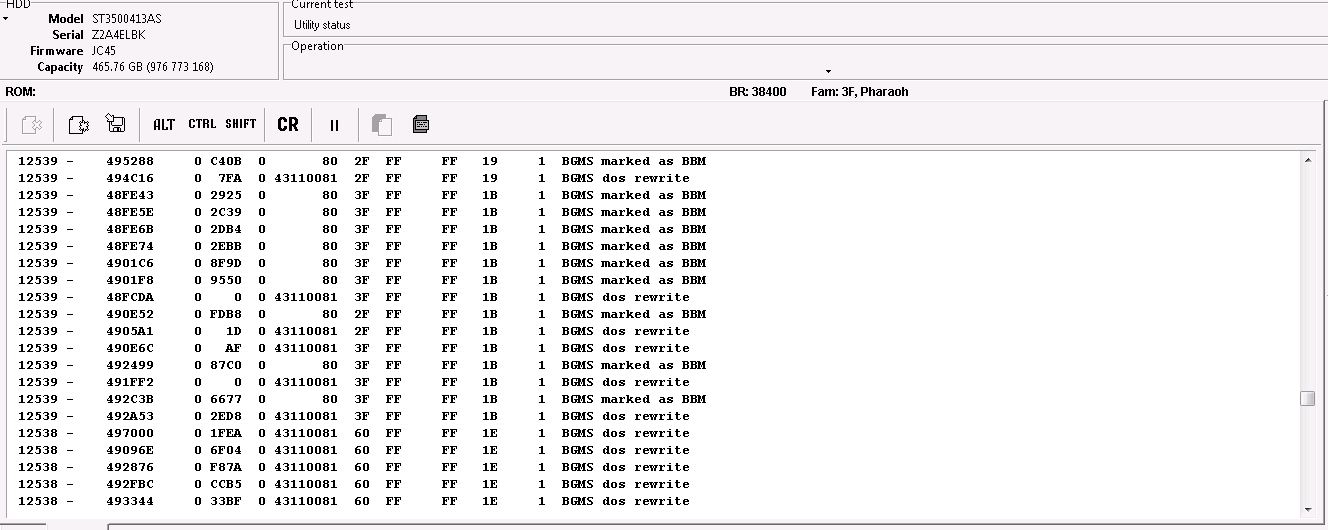Click the grayed-out copy pages icon
The width and height of the screenshot is (1328, 530).
click(381, 125)
